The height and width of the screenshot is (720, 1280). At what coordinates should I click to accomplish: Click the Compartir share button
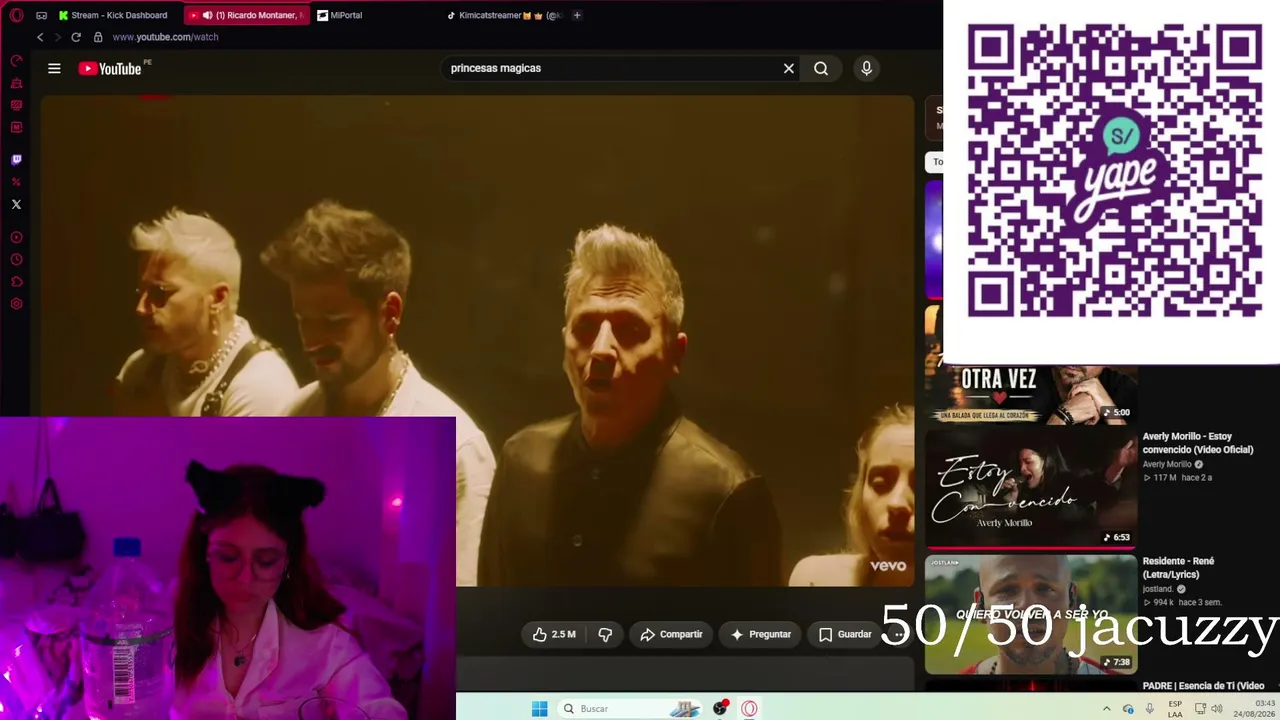pos(671,634)
